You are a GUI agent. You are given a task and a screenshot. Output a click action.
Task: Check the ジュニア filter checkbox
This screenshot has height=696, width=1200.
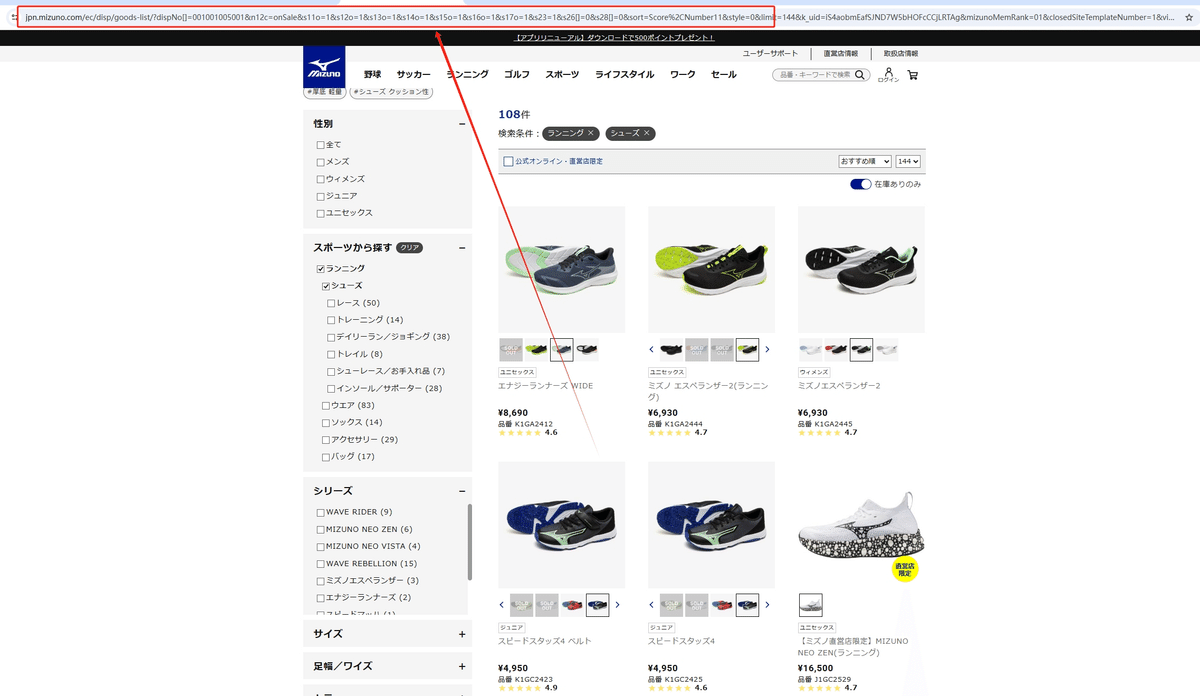tap(321, 196)
